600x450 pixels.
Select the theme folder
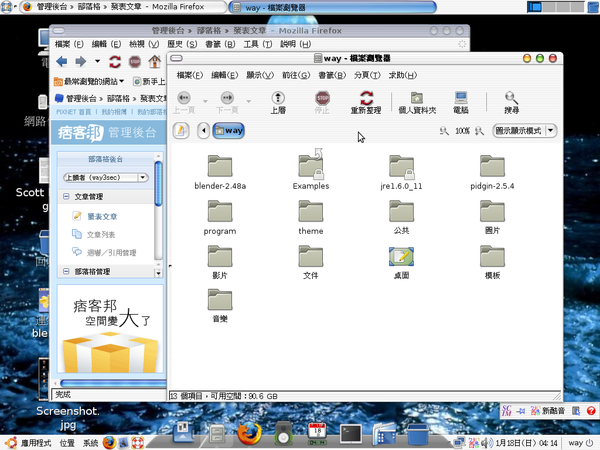[311, 217]
